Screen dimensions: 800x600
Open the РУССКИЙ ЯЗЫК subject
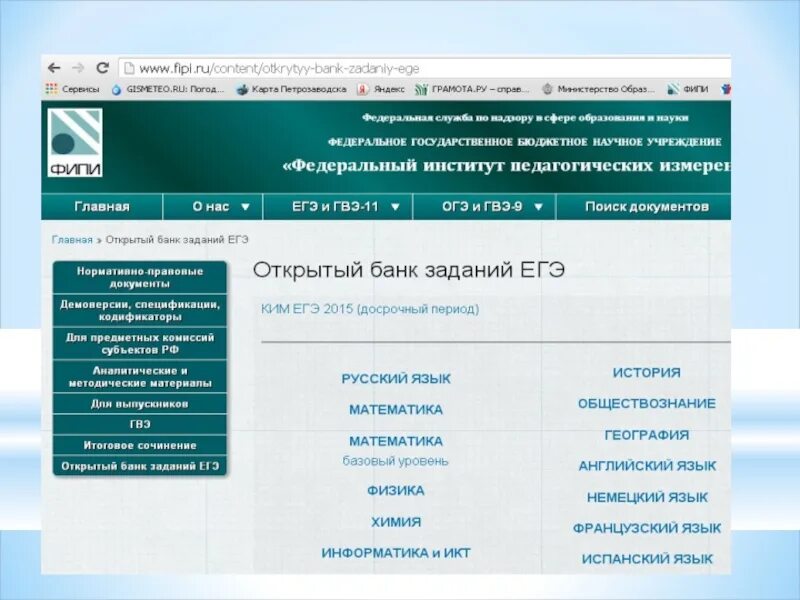click(x=396, y=379)
